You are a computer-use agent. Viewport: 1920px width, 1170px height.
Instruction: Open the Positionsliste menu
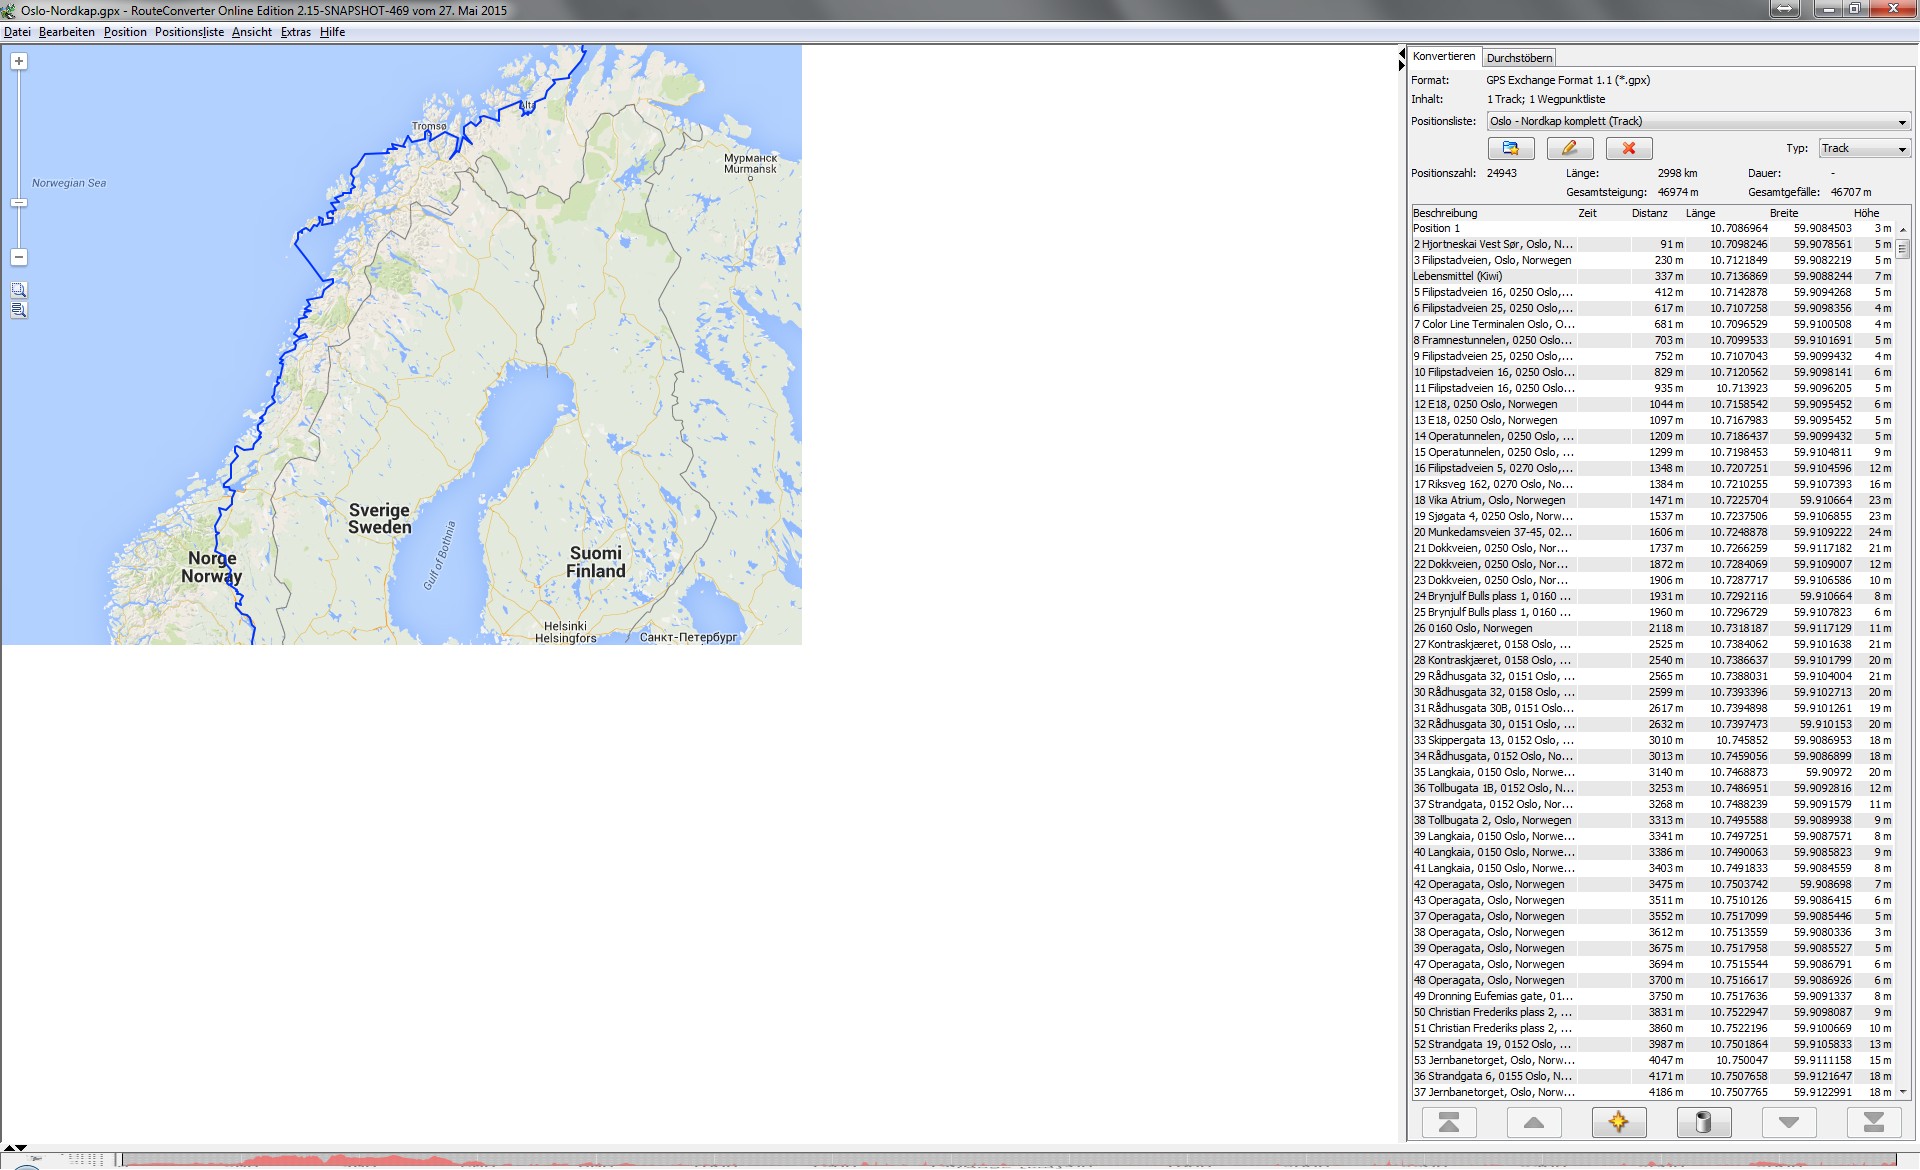coord(189,32)
